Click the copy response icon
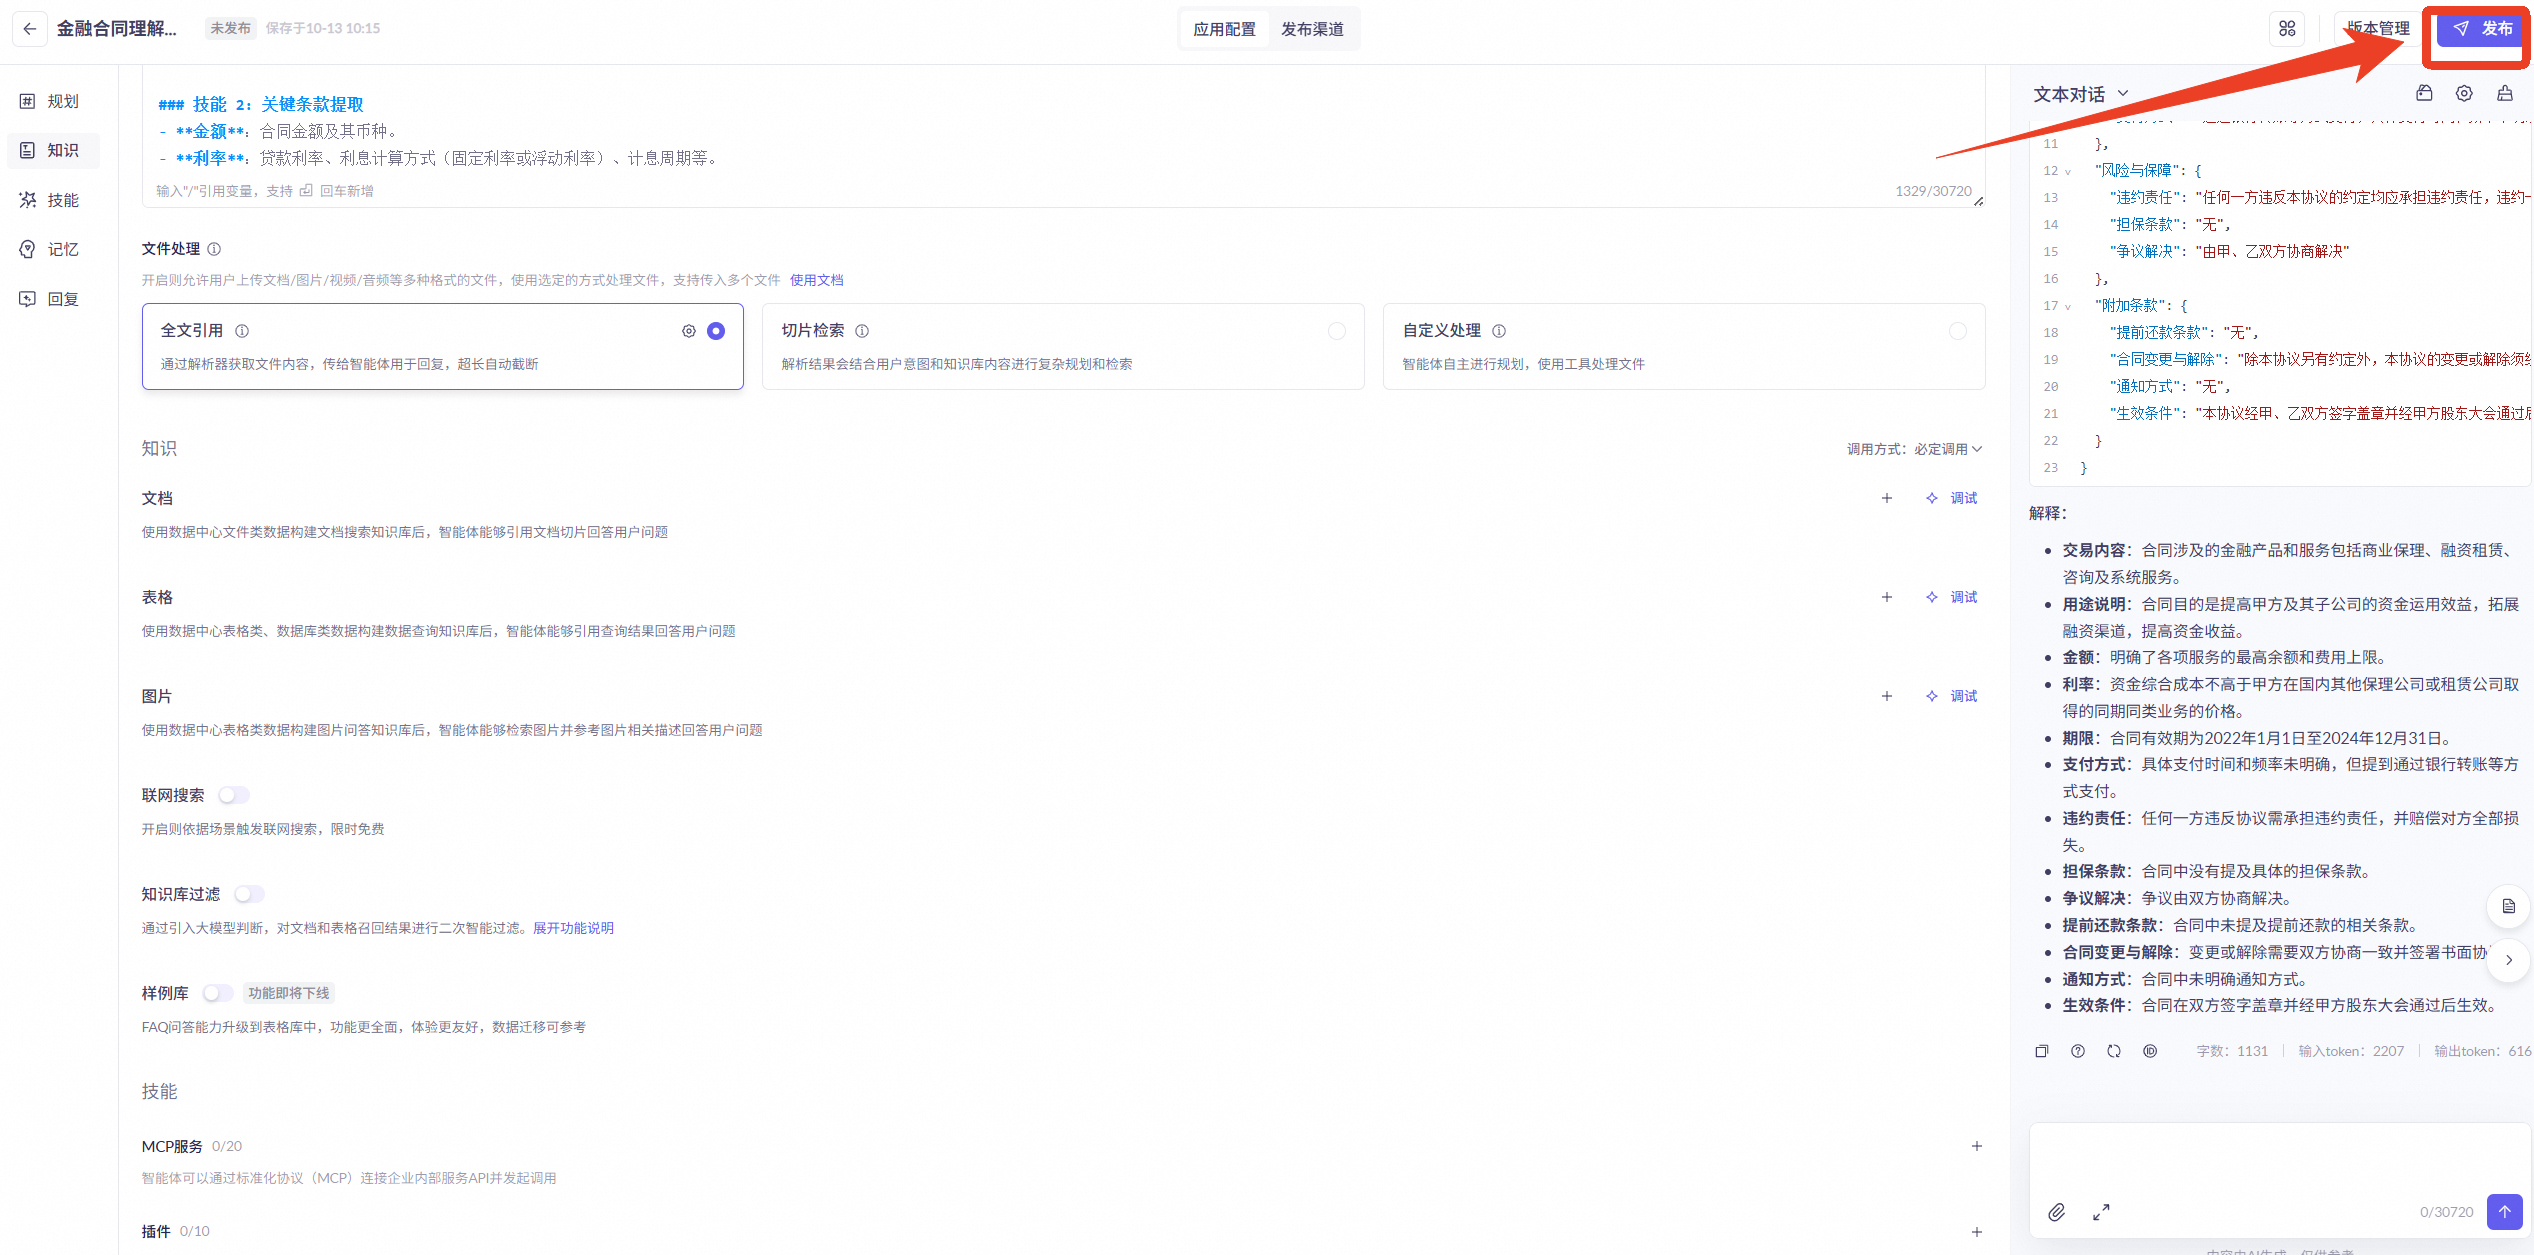 pos(2042,1051)
